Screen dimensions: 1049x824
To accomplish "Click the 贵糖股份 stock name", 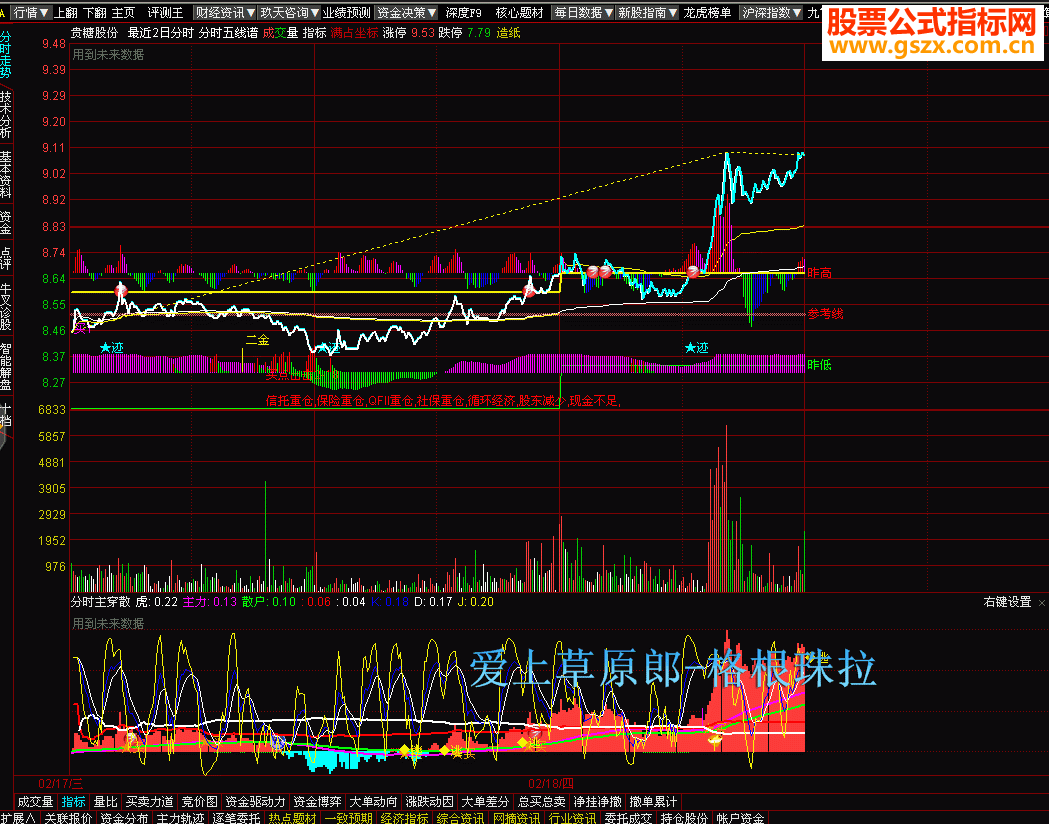I will coord(94,33).
